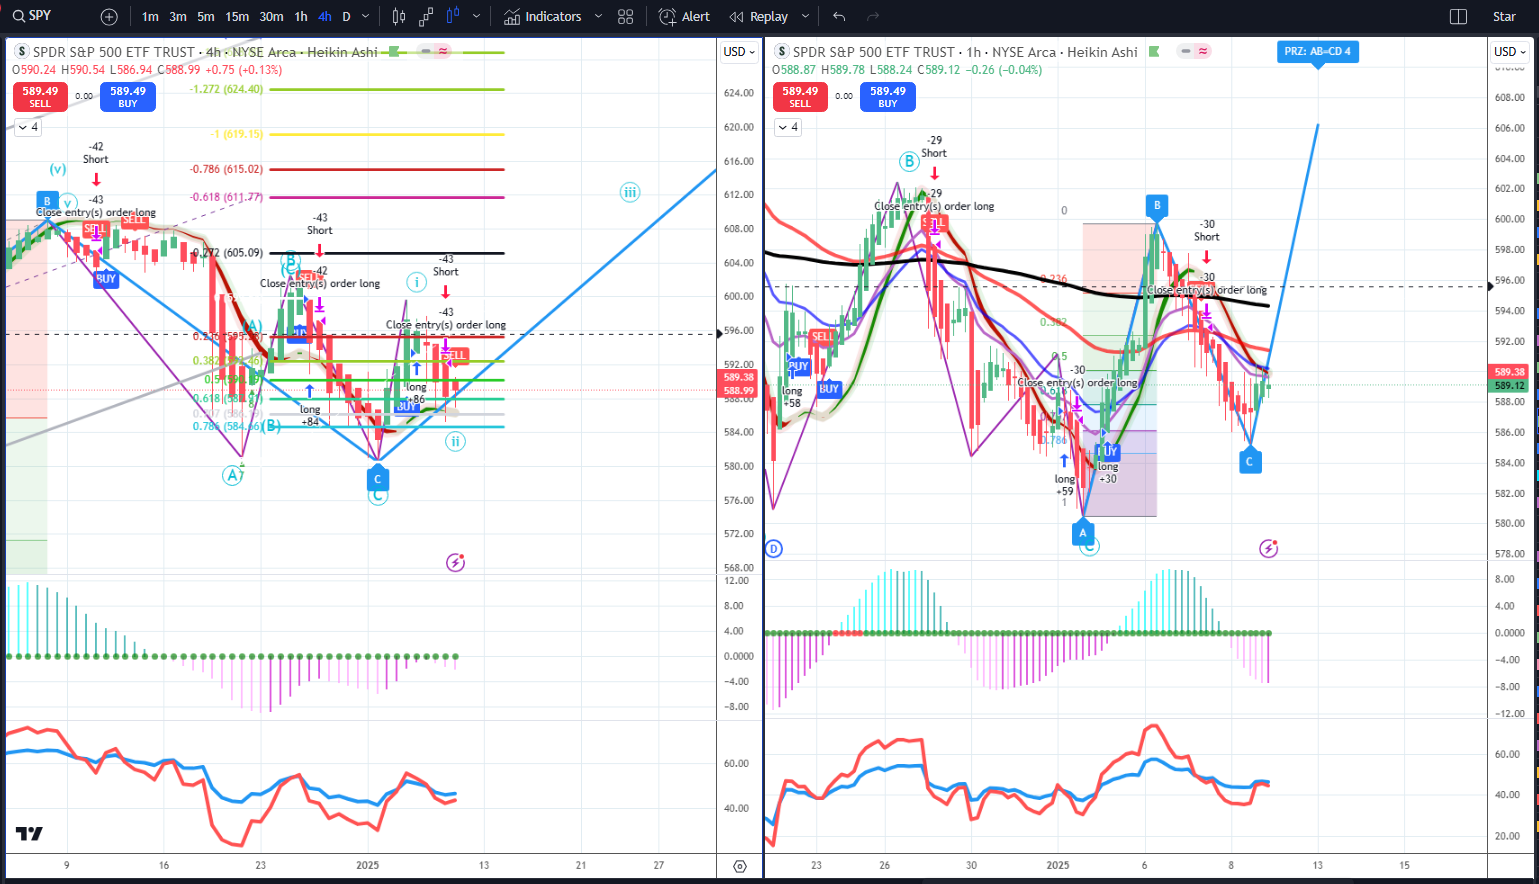The height and width of the screenshot is (884, 1539).
Task: Select the 4h timeframe
Action: pos(325,17)
